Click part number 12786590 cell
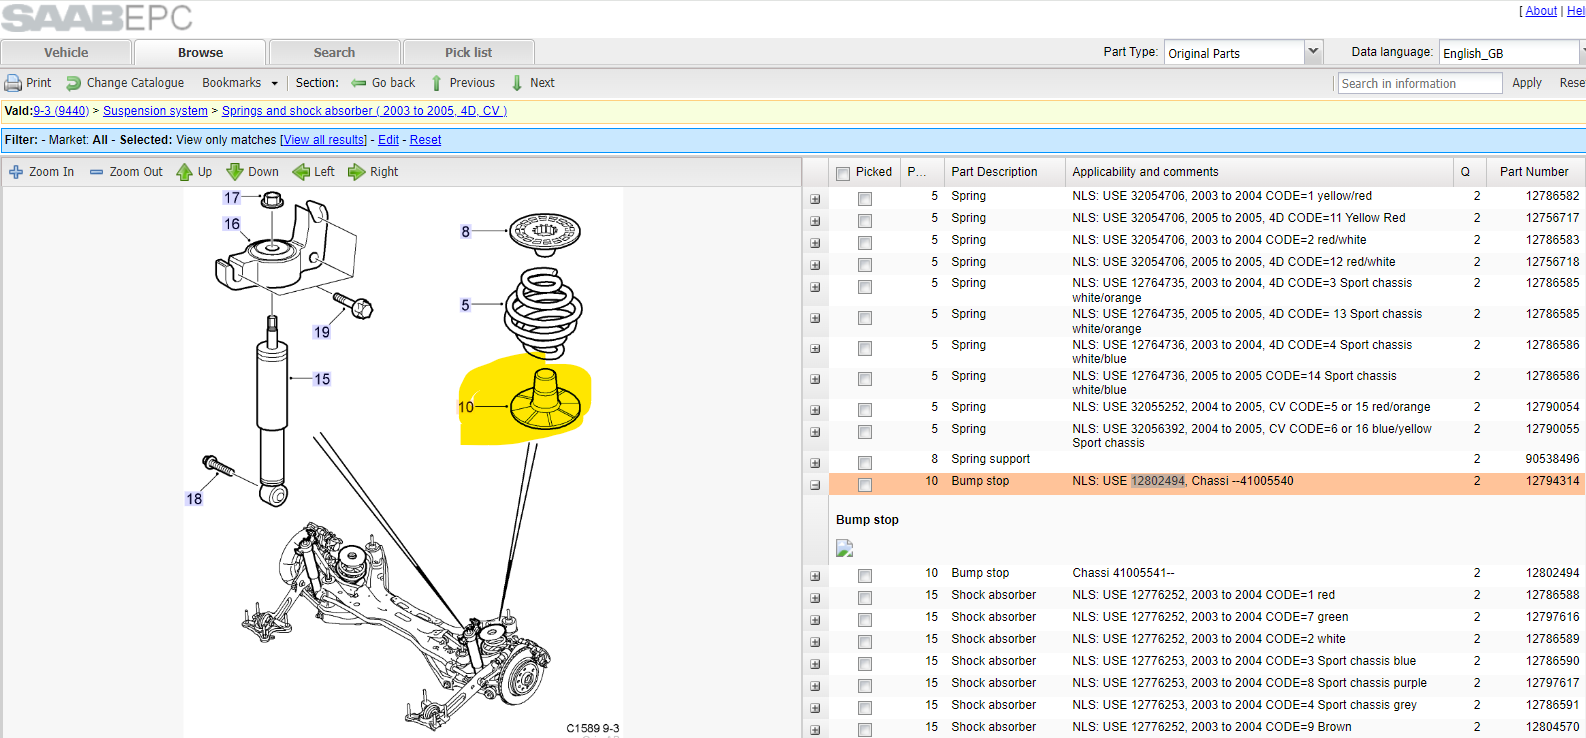The height and width of the screenshot is (738, 1586). coord(1552,661)
